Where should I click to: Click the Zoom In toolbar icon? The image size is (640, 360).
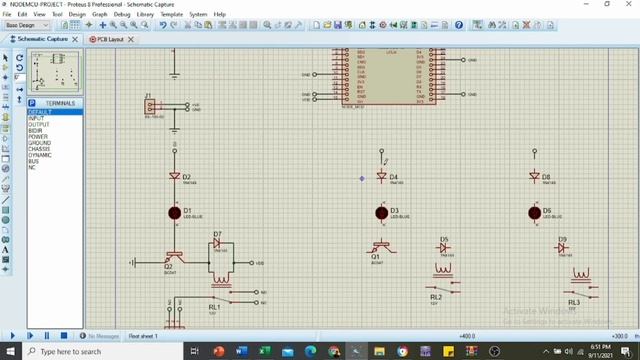coord(113,25)
